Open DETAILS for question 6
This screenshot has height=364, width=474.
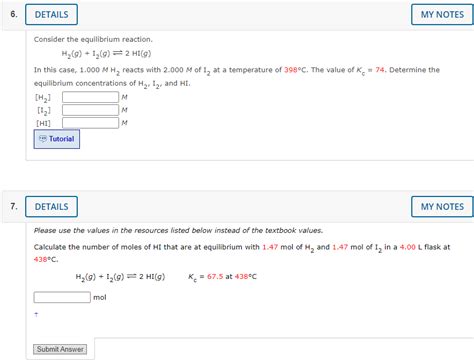(51, 15)
